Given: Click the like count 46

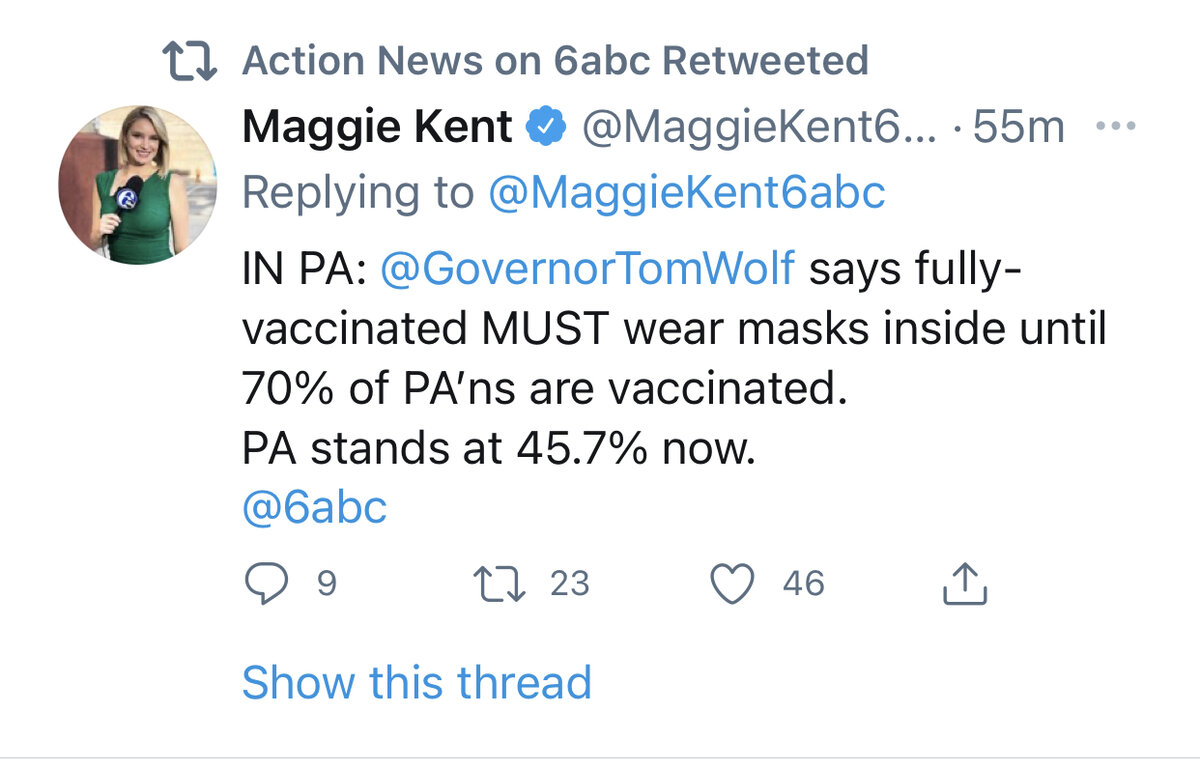Looking at the screenshot, I should [803, 583].
